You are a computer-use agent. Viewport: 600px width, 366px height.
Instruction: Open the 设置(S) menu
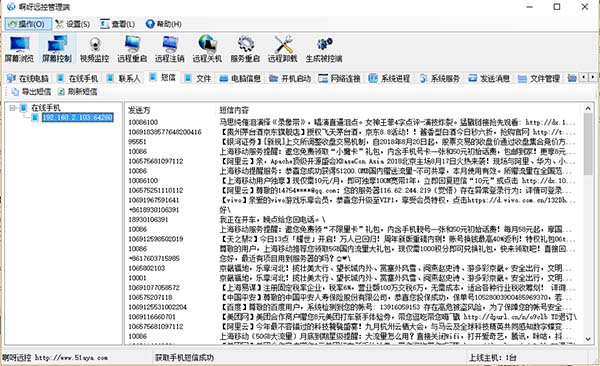[73, 24]
